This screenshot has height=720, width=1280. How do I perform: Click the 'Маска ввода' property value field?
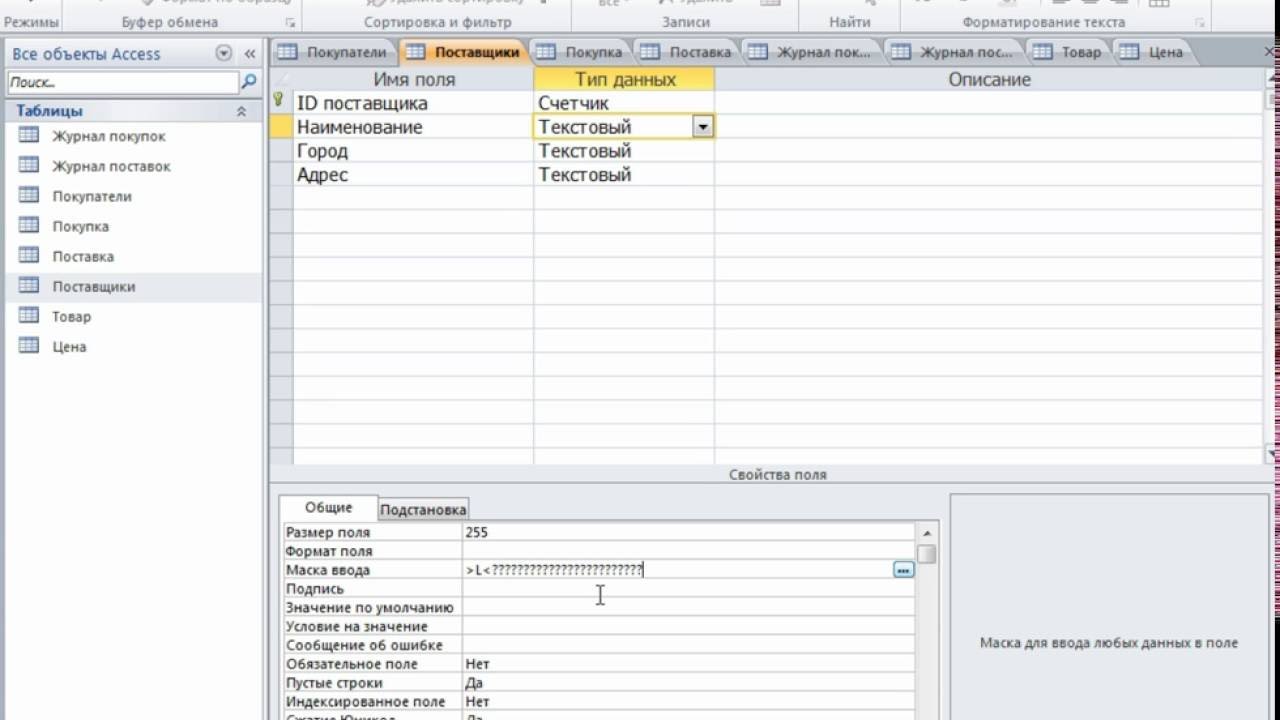[676, 570]
